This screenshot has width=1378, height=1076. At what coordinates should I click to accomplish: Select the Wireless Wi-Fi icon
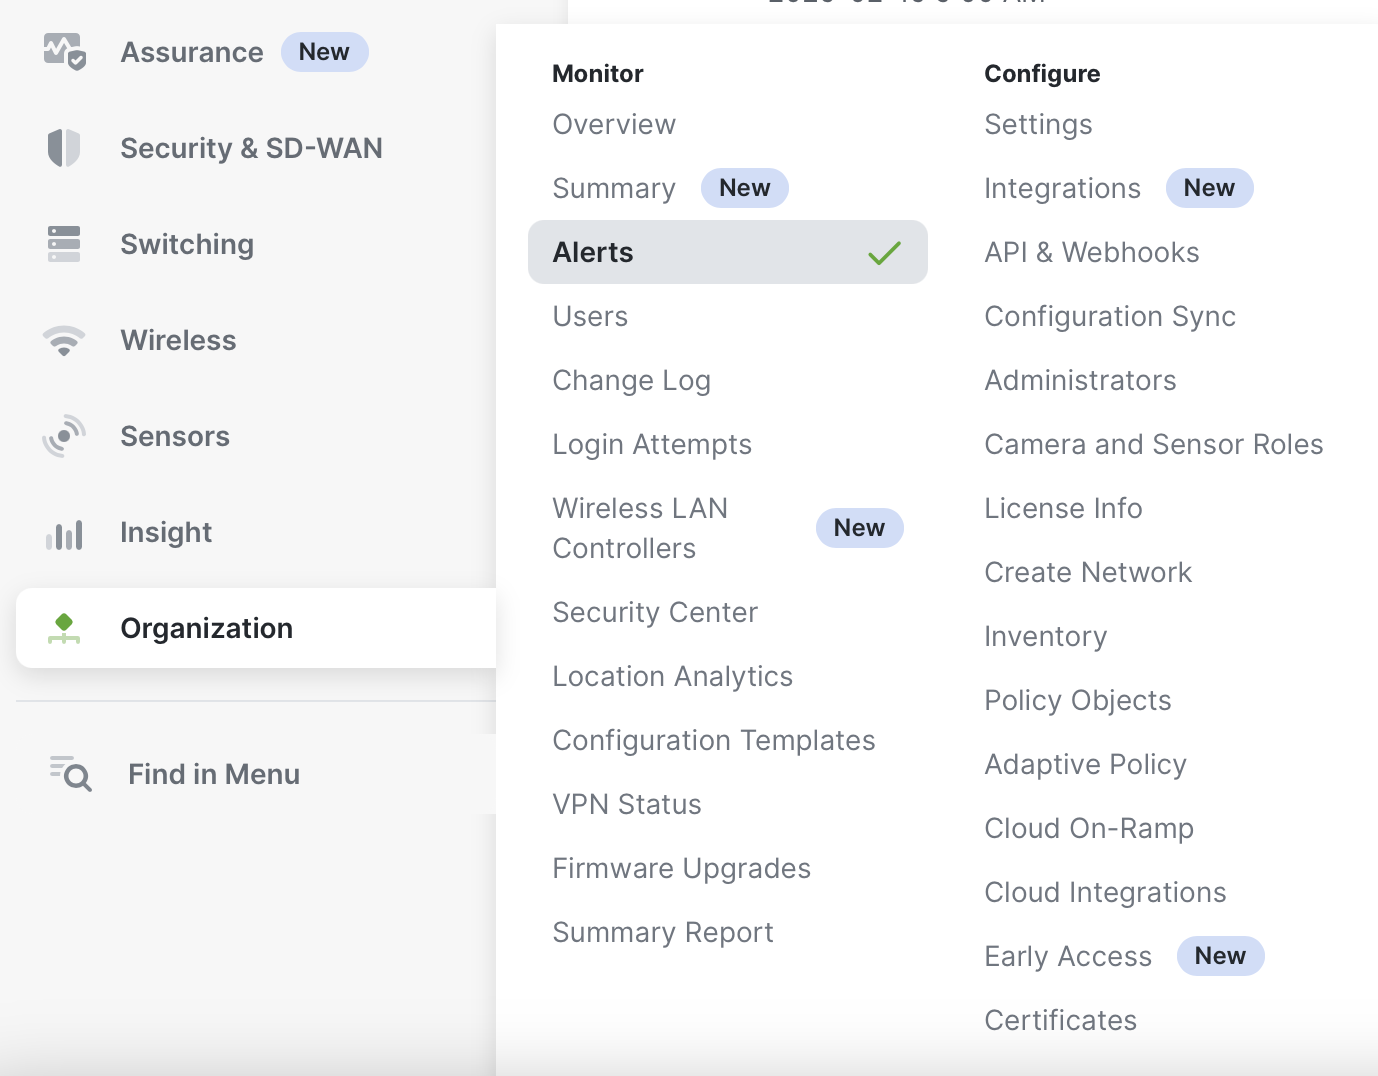click(64, 340)
